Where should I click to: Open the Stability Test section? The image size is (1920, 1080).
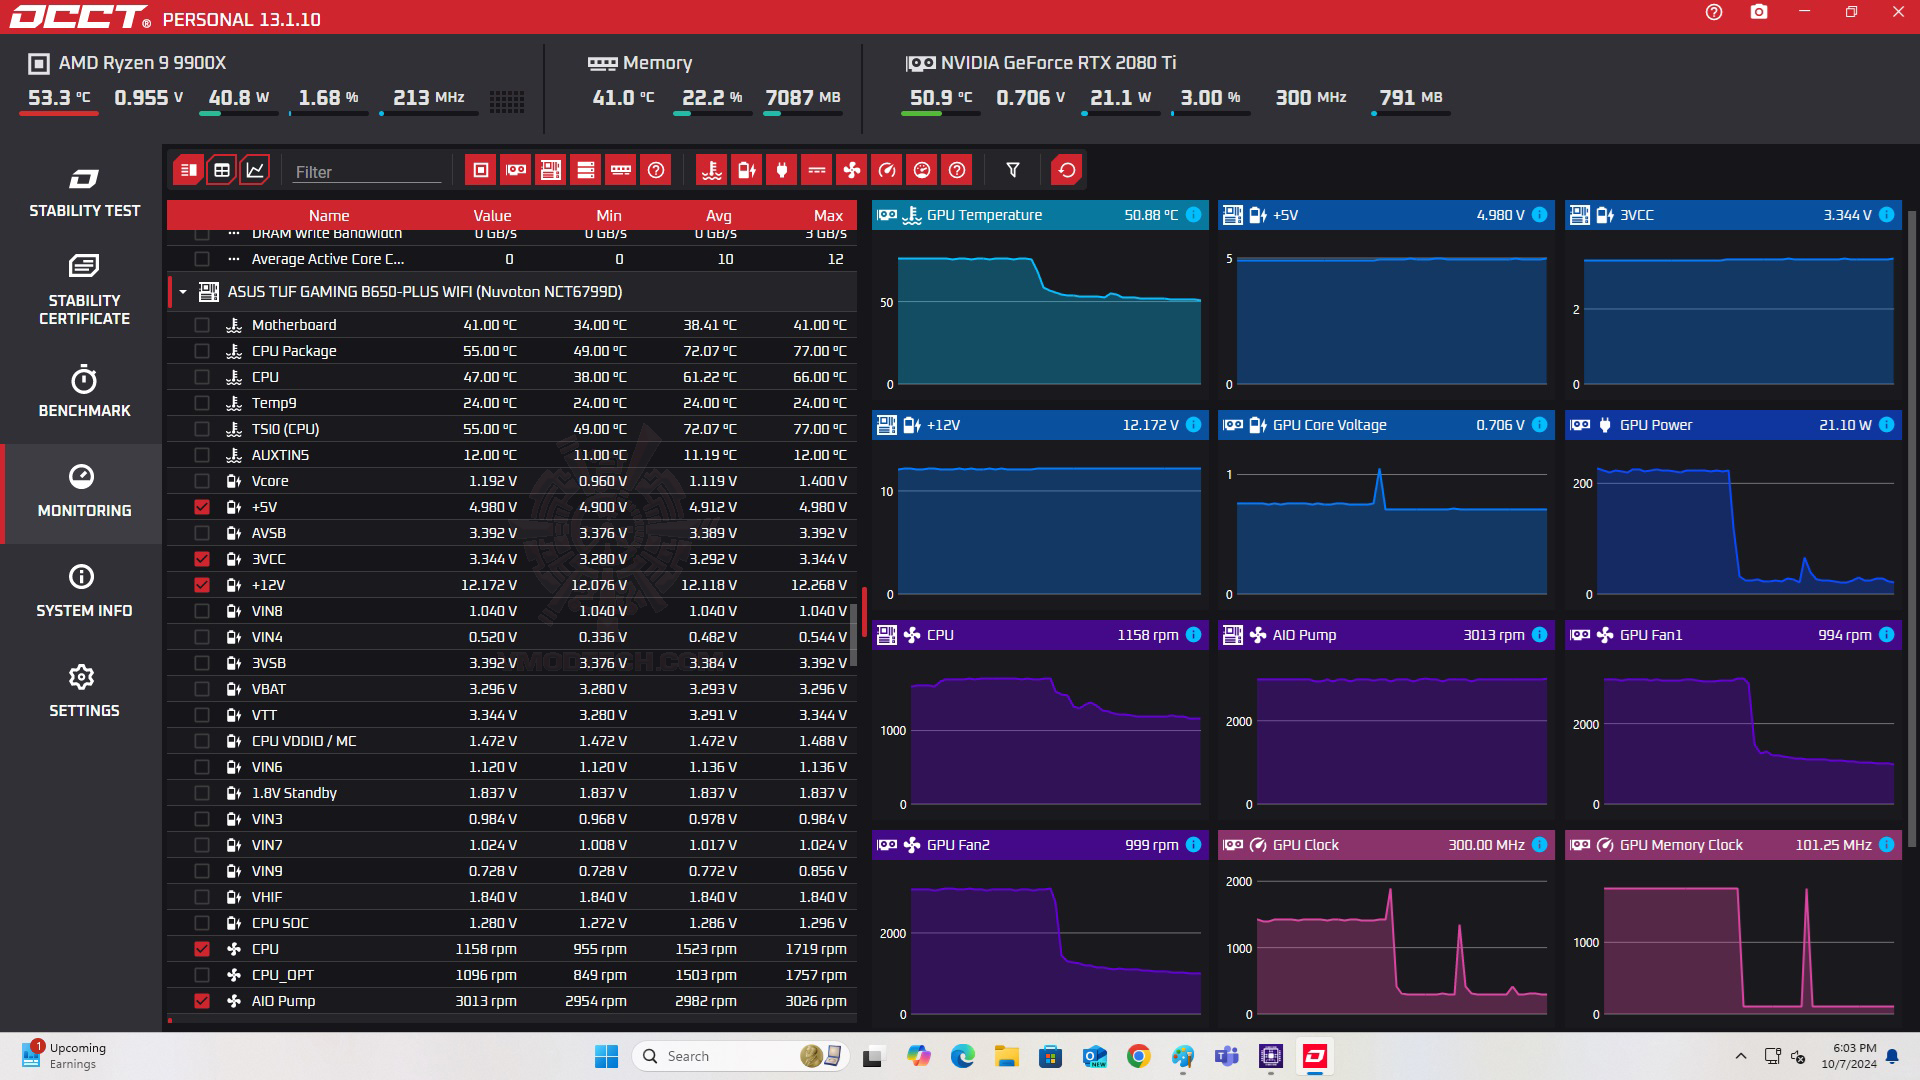click(x=84, y=193)
